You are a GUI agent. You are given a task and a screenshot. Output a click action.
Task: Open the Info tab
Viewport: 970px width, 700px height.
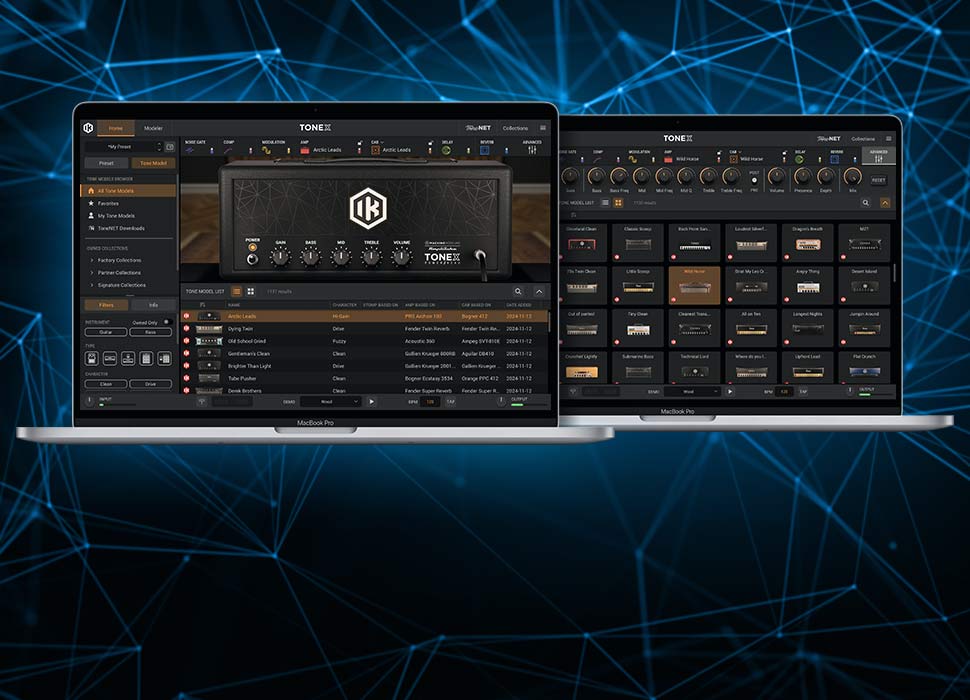coord(153,305)
